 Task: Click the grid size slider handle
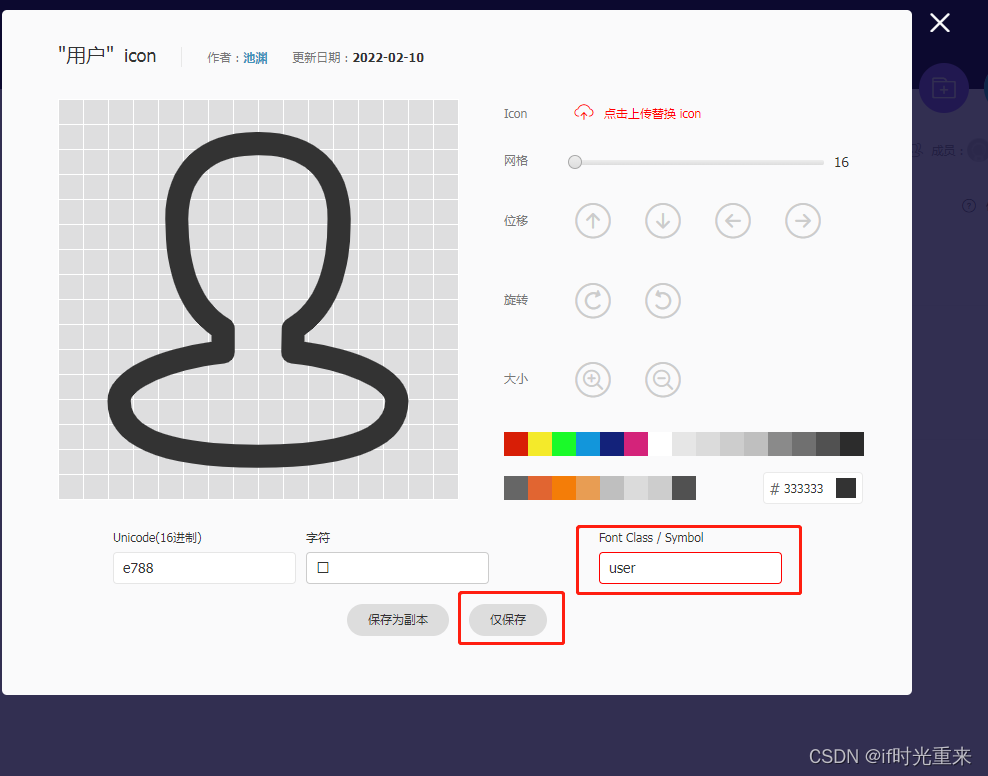coord(575,163)
